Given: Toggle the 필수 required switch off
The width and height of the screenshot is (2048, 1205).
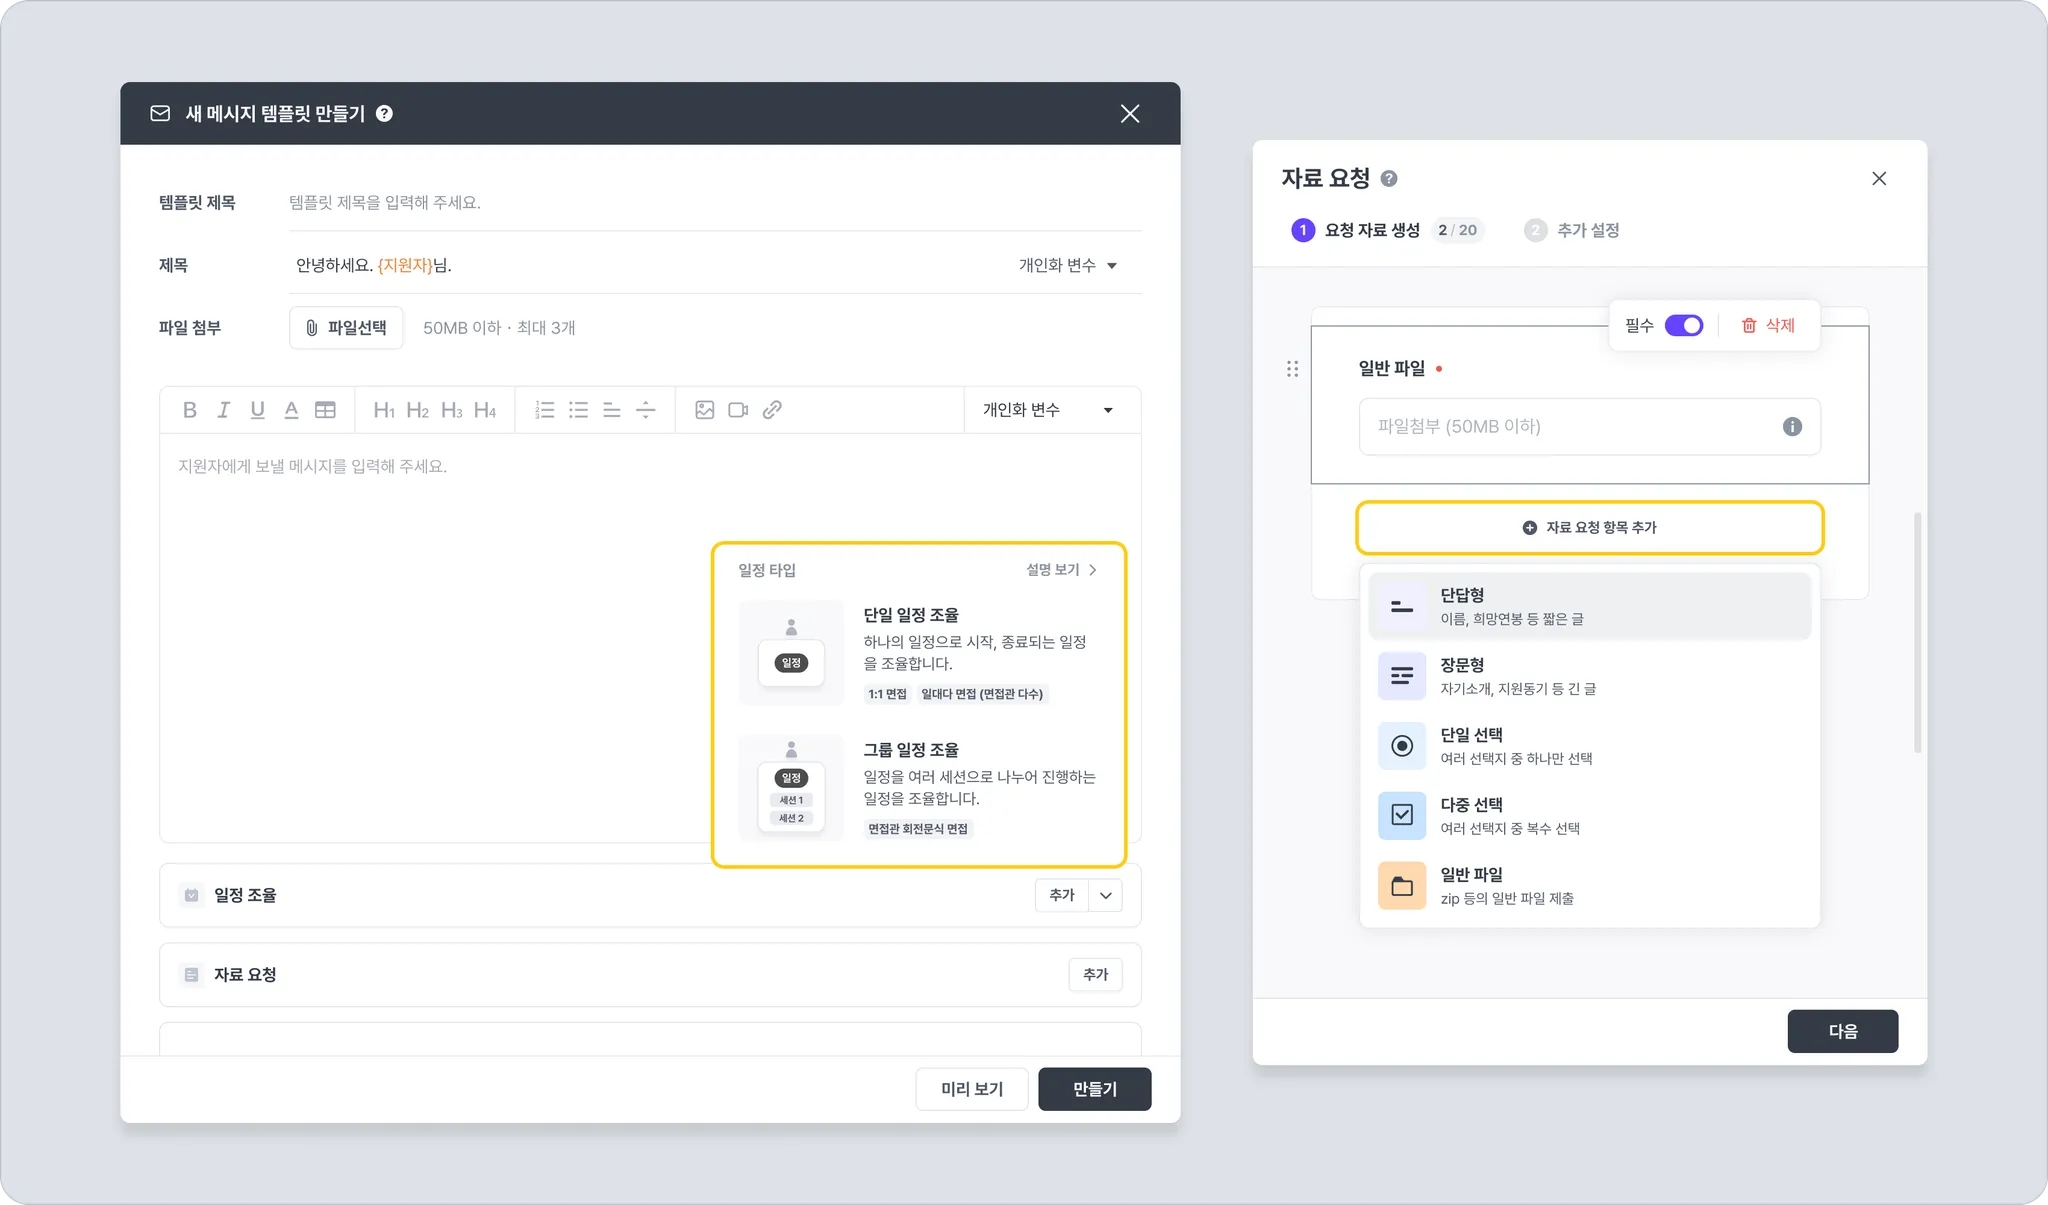Looking at the screenshot, I should click(x=1683, y=326).
